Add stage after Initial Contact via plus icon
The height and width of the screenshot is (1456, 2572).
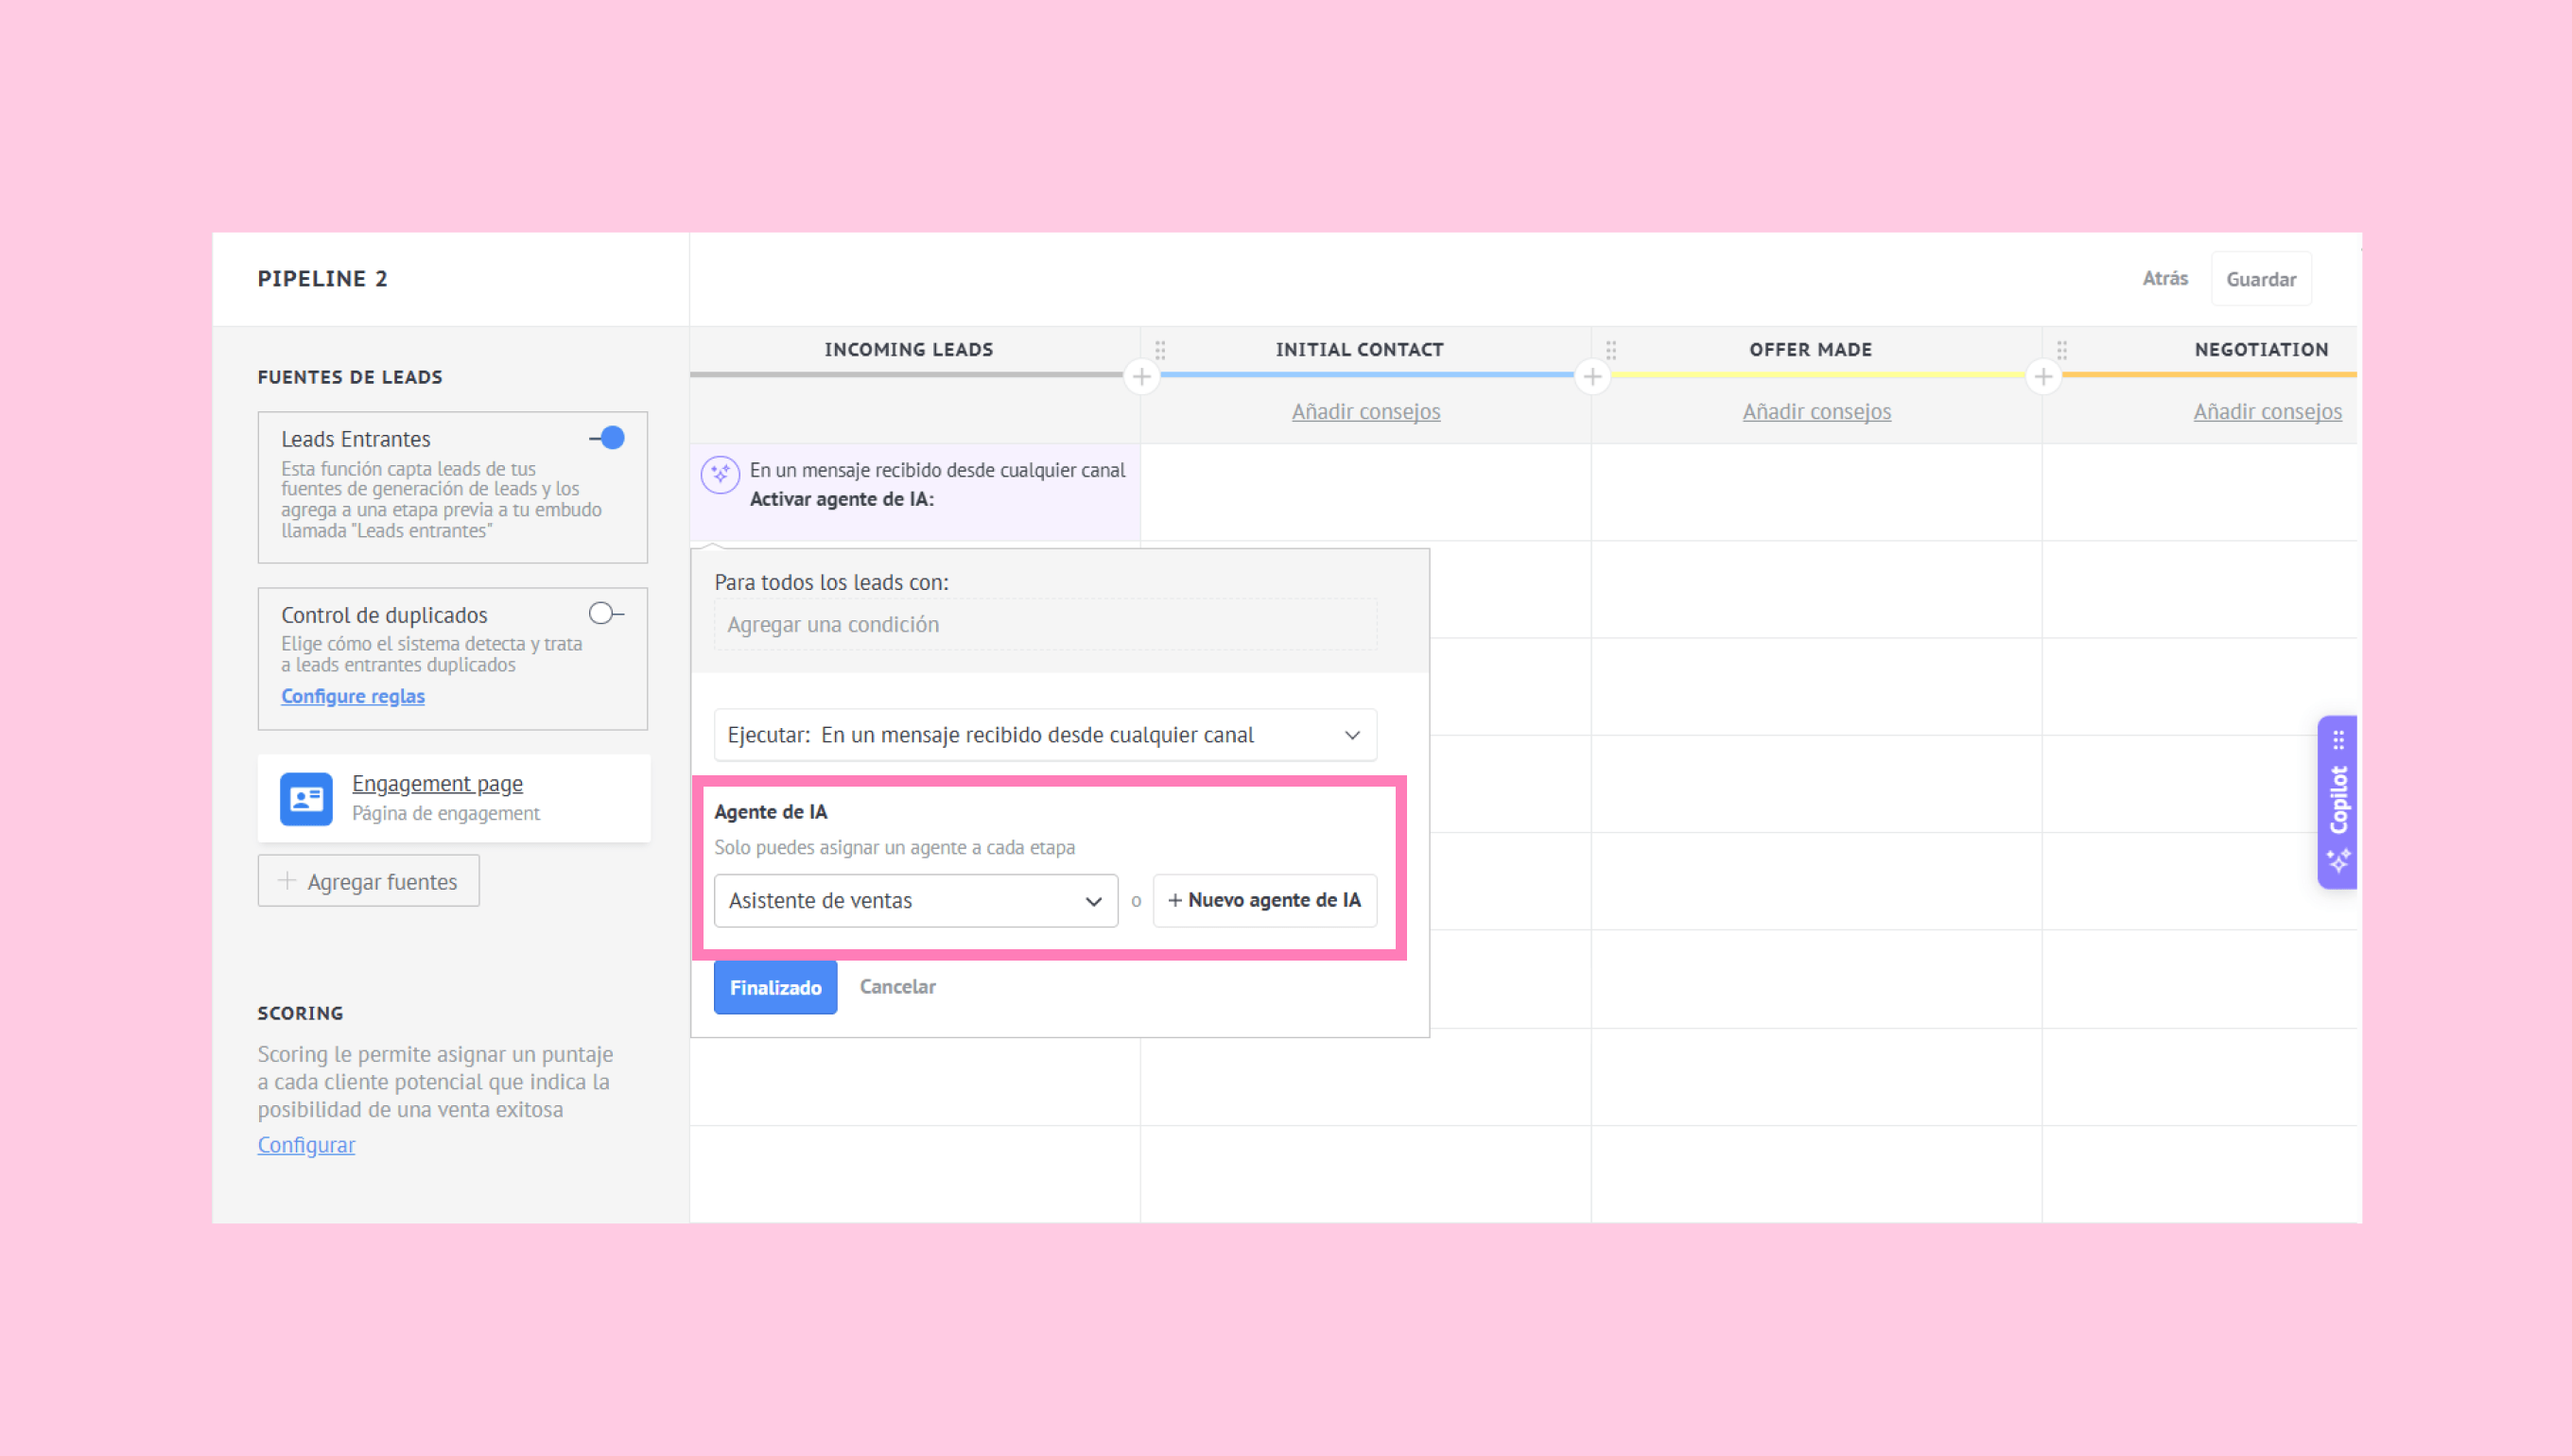pyautogui.click(x=1592, y=377)
